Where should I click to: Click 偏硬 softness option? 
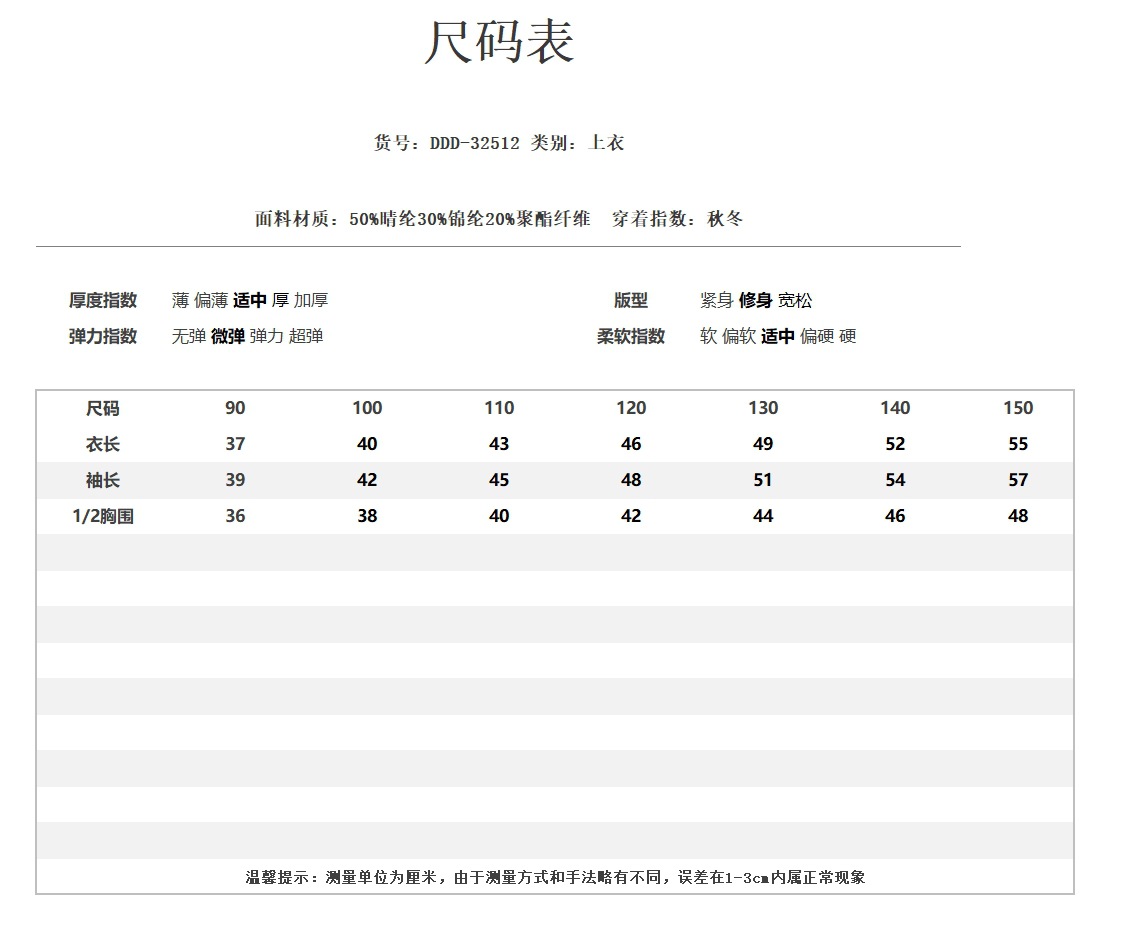coord(817,336)
